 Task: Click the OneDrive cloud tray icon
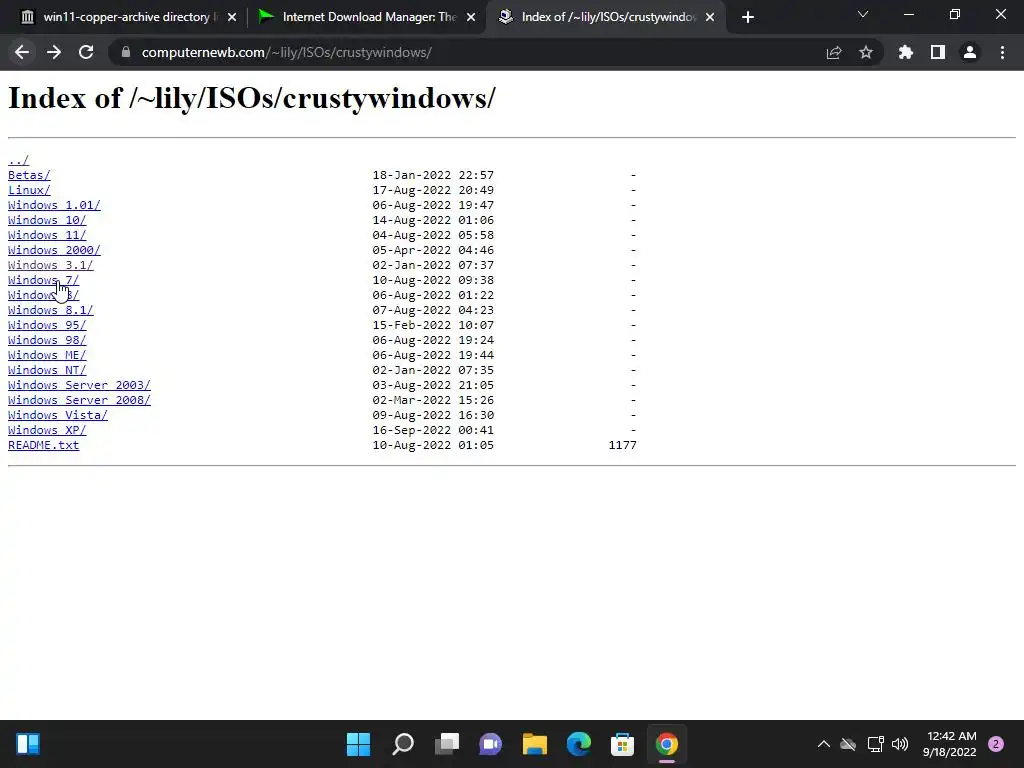[848, 744]
